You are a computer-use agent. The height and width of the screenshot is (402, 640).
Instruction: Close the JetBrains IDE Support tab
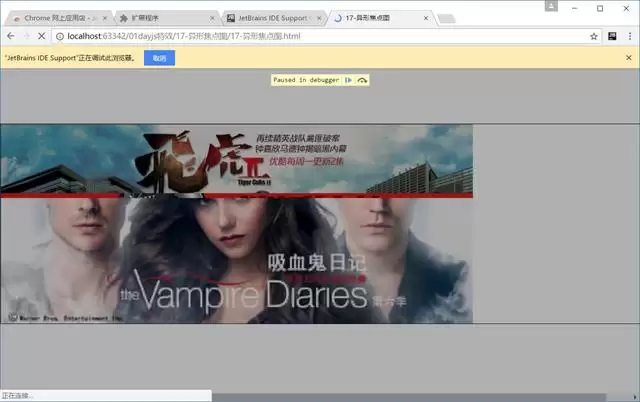click(319, 18)
